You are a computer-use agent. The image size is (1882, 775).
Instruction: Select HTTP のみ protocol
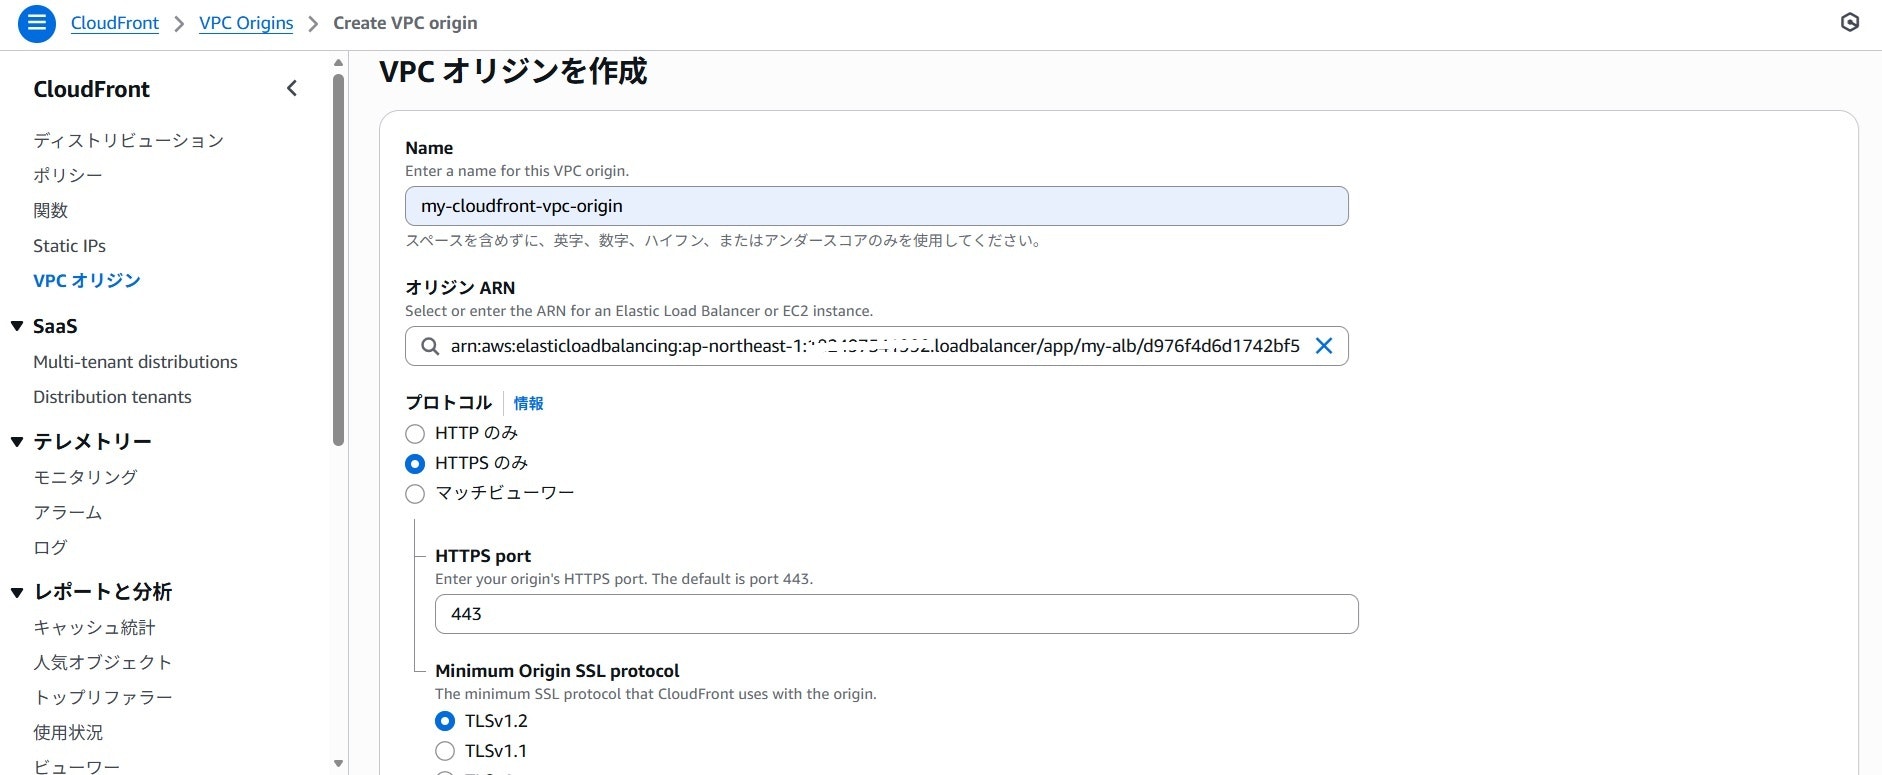pyautogui.click(x=415, y=433)
